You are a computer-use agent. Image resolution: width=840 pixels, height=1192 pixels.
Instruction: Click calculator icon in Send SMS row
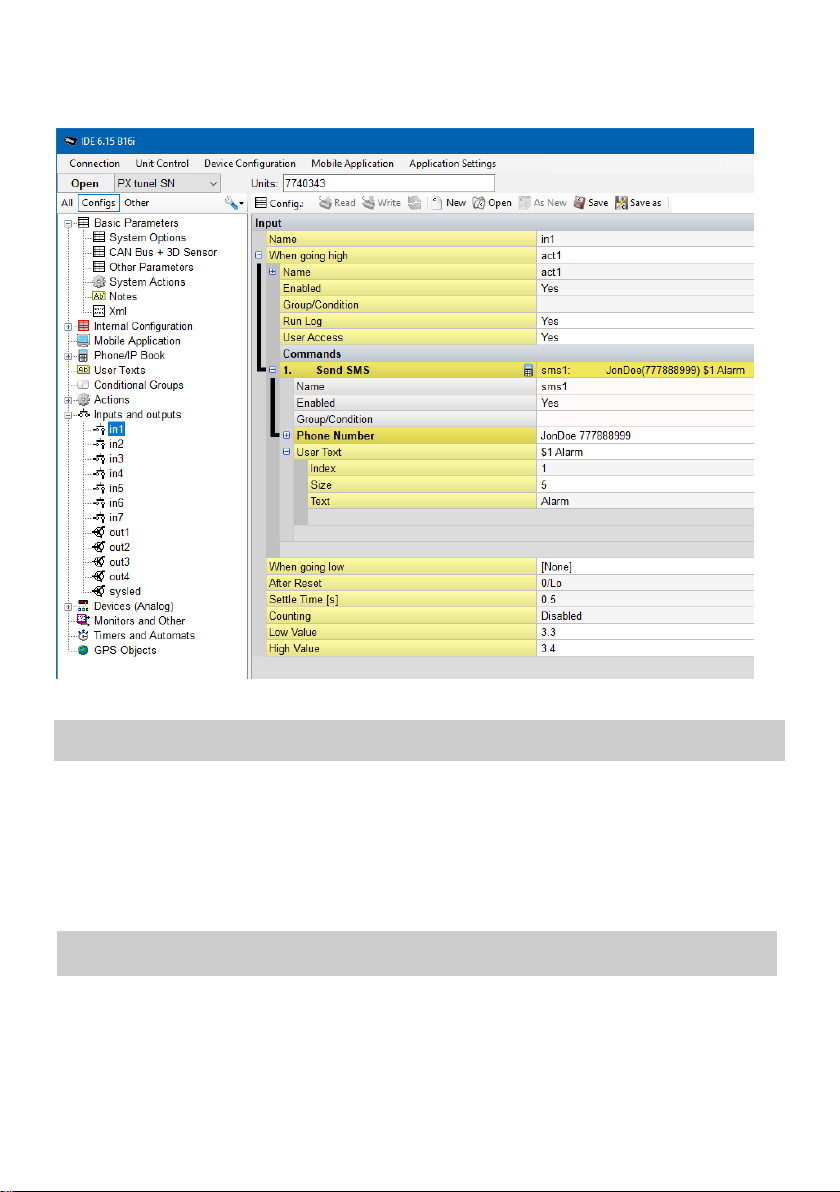pyautogui.click(x=528, y=371)
